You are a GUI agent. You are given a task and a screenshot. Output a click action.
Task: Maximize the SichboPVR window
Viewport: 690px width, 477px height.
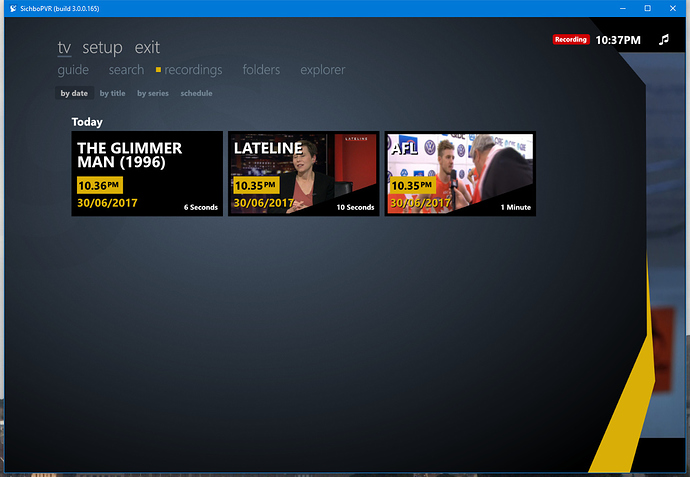[648, 8]
